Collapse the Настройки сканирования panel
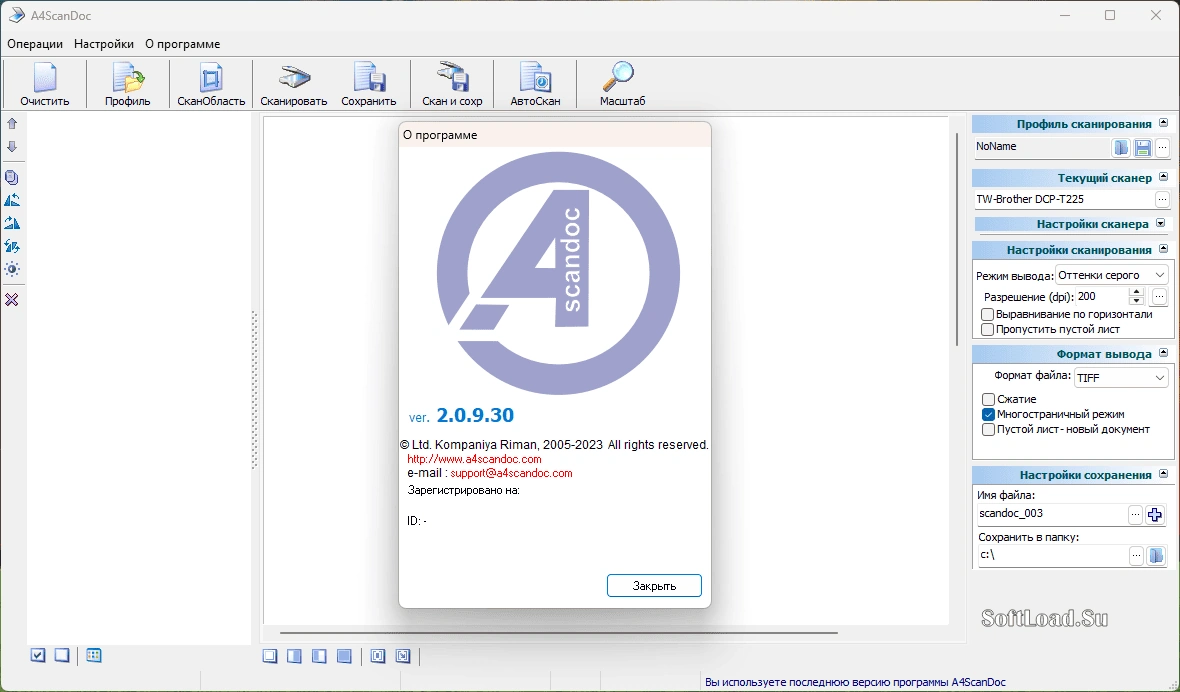Image resolution: width=1180 pixels, height=692 pixels. point(1163,248)
